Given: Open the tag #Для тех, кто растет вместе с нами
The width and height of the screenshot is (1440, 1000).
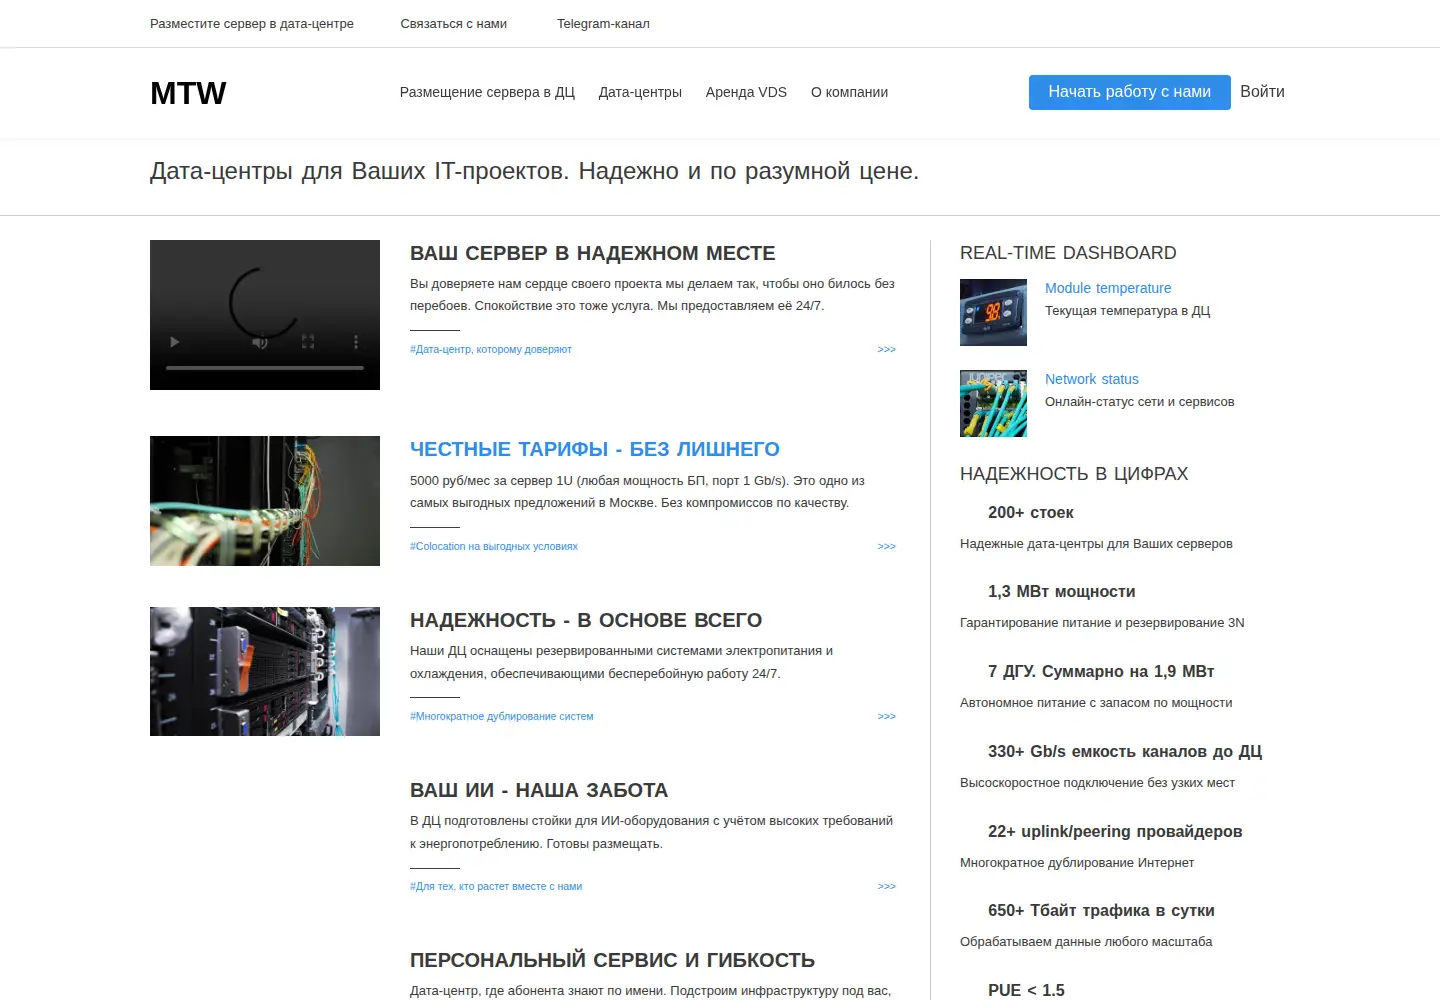Looking at the screenshot, I should [x=496, y=887].
